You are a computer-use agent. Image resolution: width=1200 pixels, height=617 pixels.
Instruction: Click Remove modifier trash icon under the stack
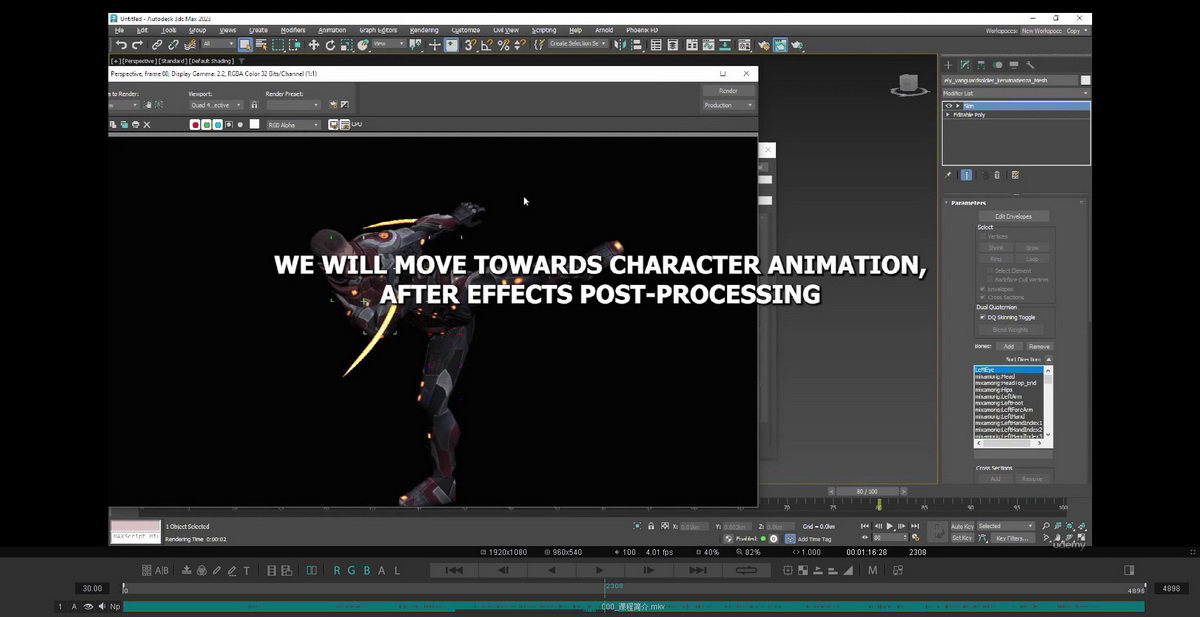tap(997, 175)
